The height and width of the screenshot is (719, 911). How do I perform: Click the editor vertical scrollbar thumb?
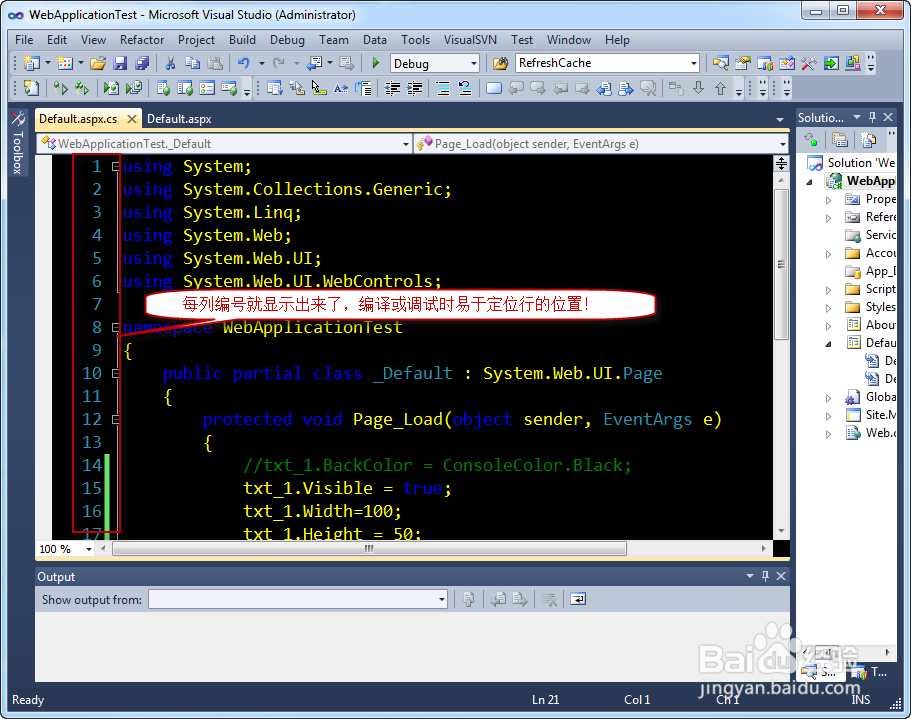(x=781, y=264)
